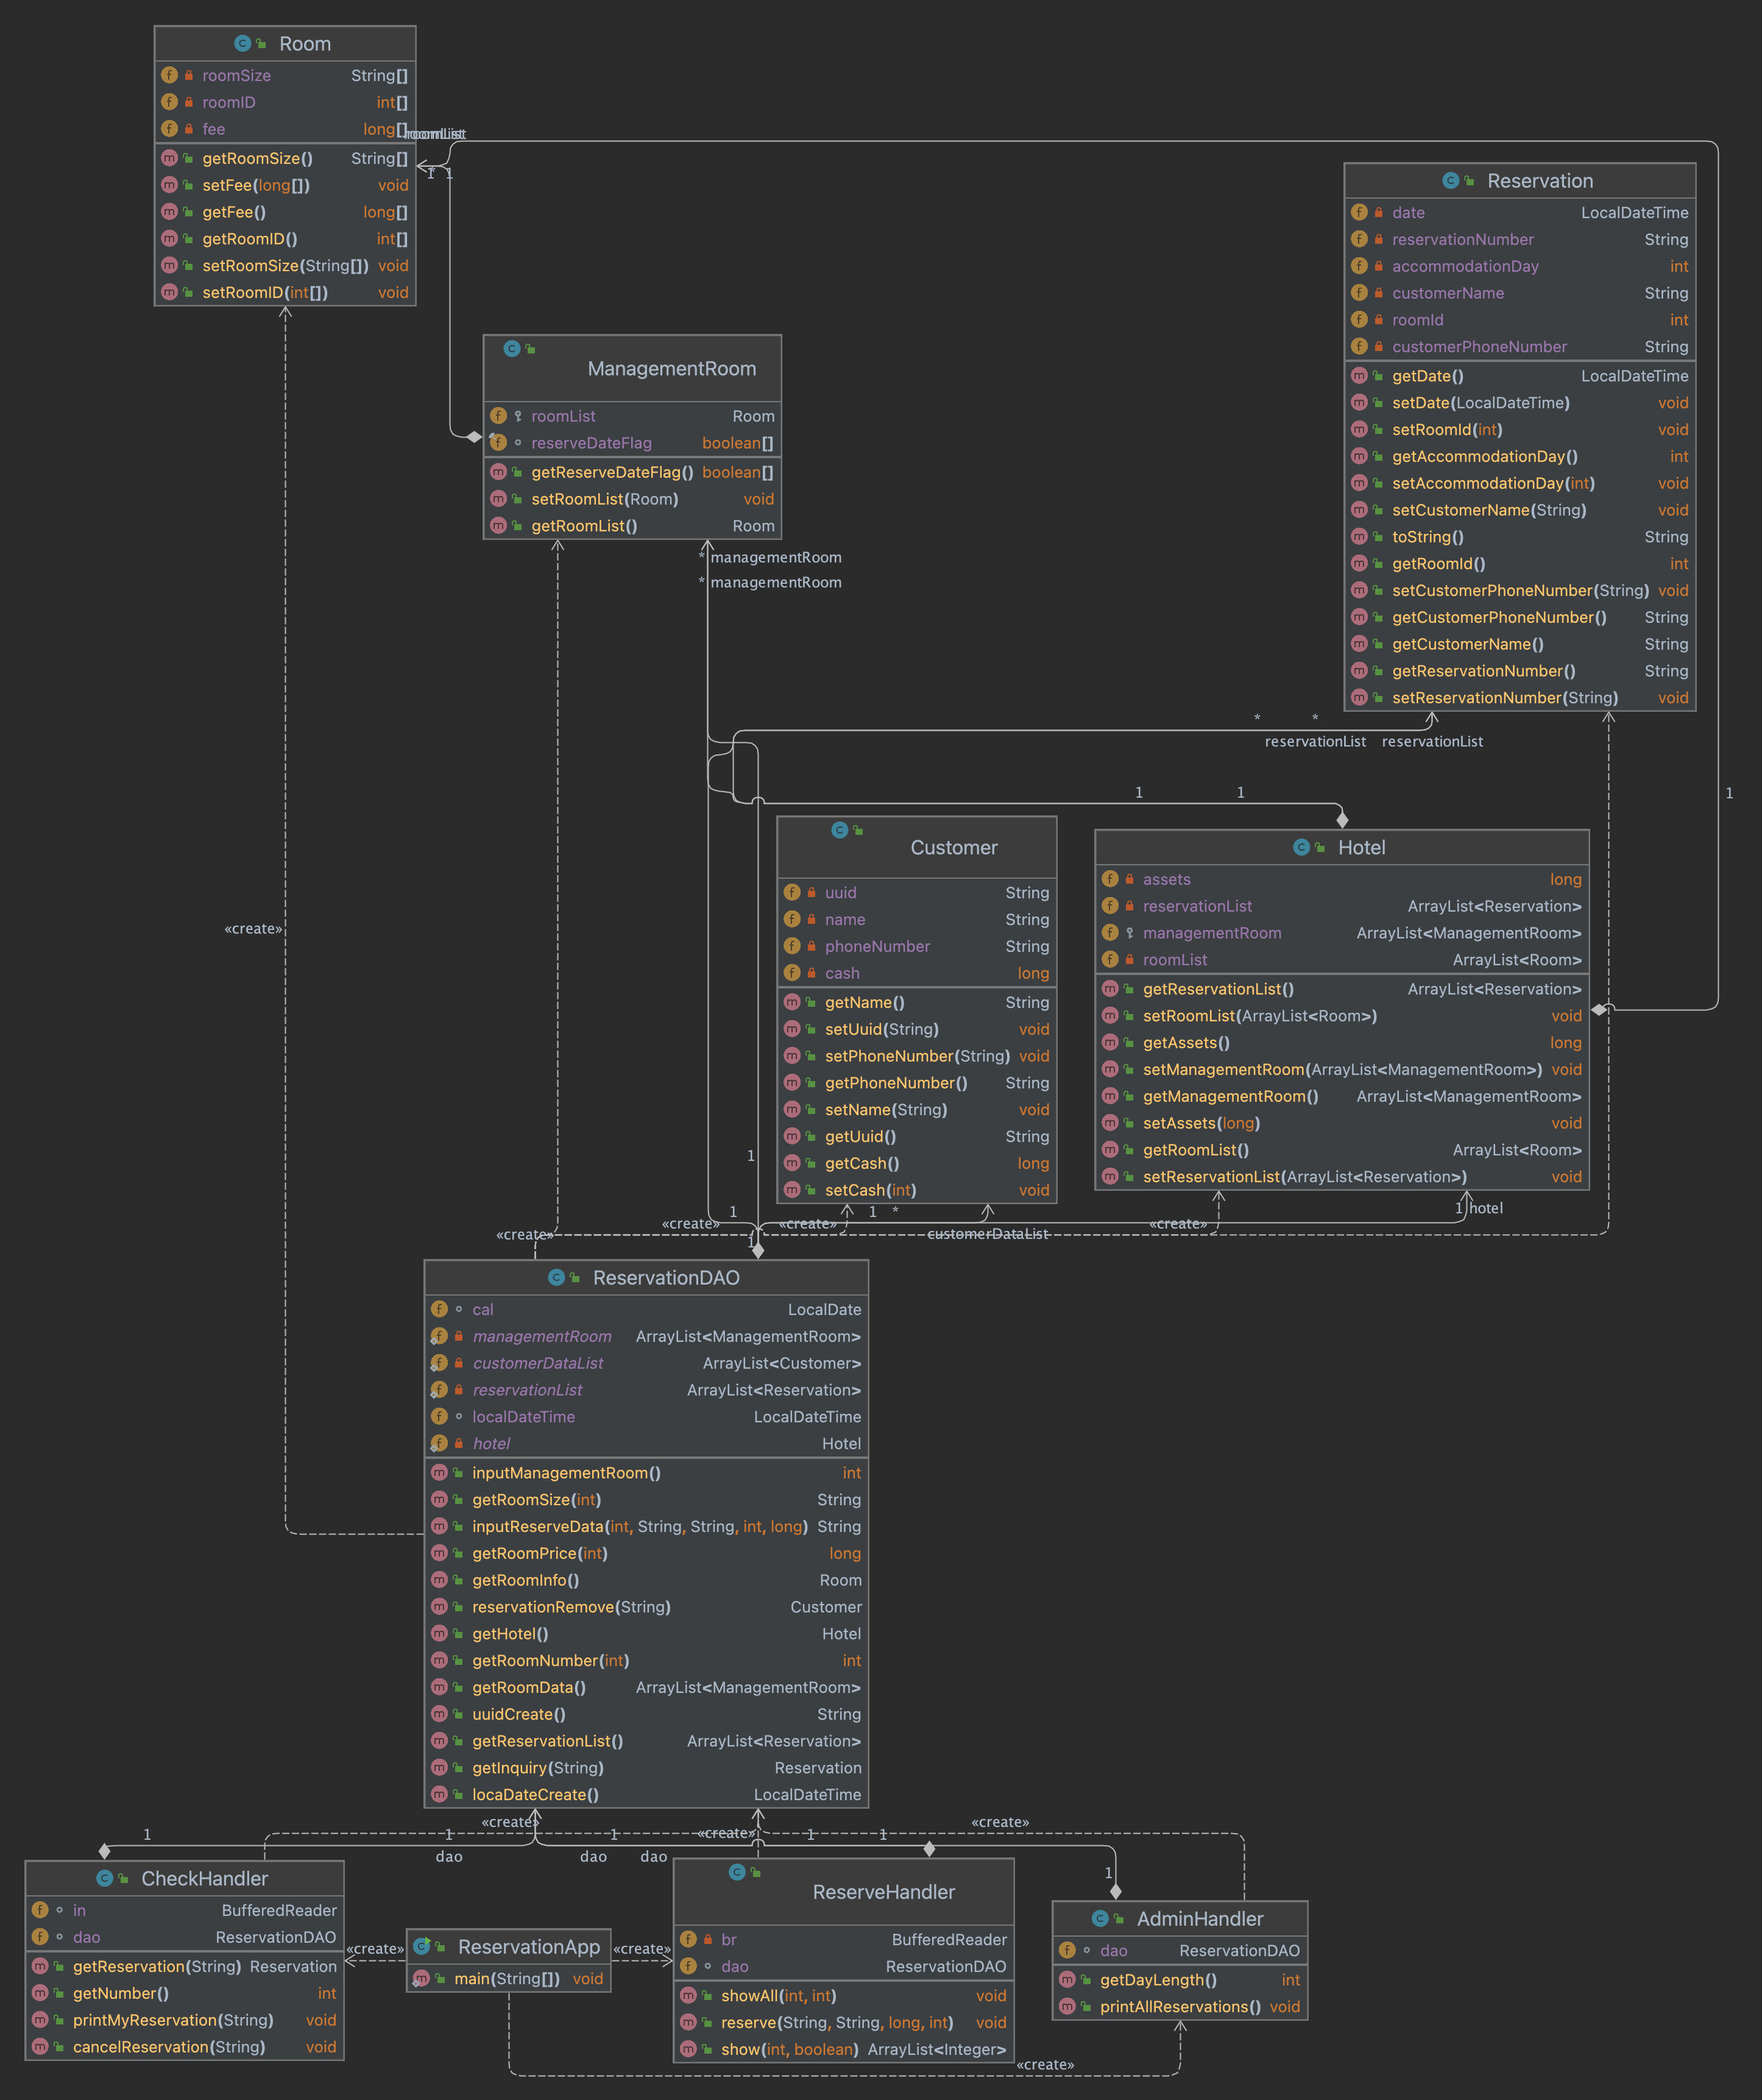
Task: Click the class icon beside Room title
Action: [242, 43]
